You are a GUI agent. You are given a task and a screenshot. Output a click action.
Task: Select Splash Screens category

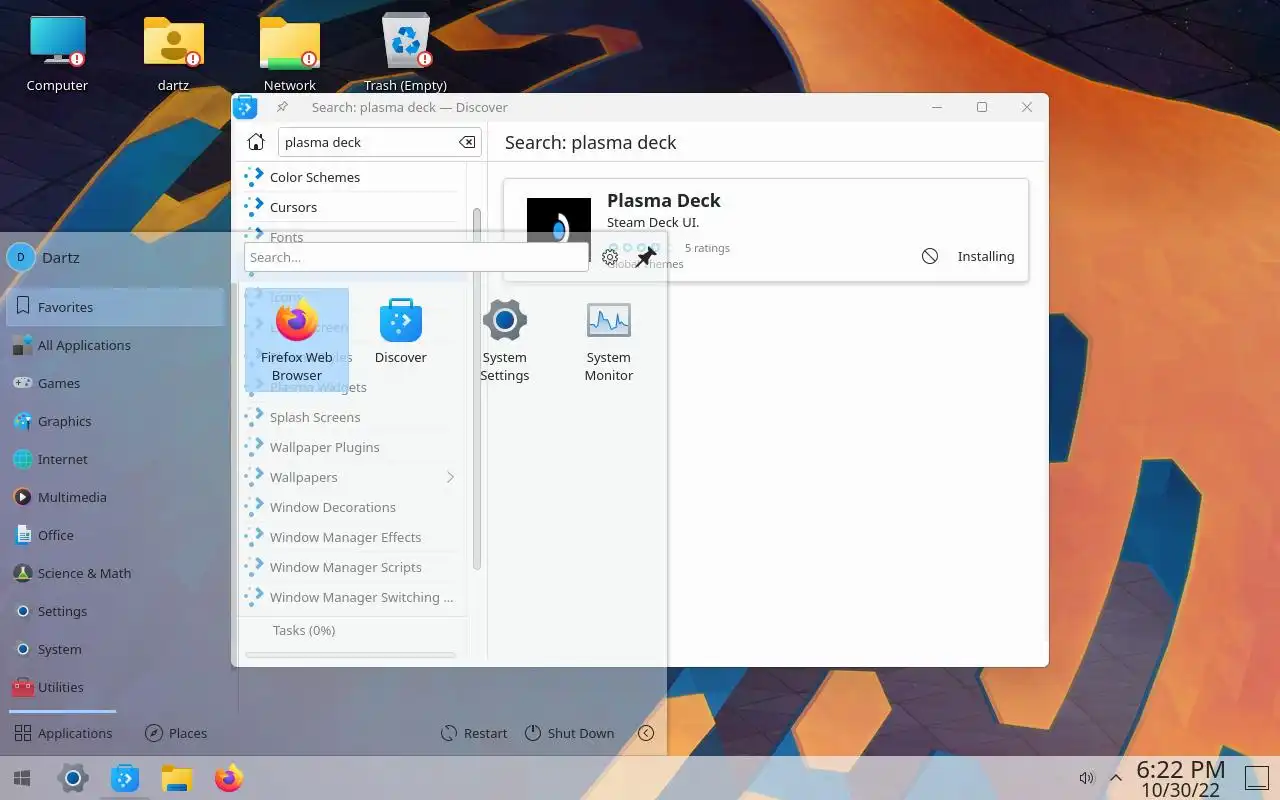pos(351,417)
